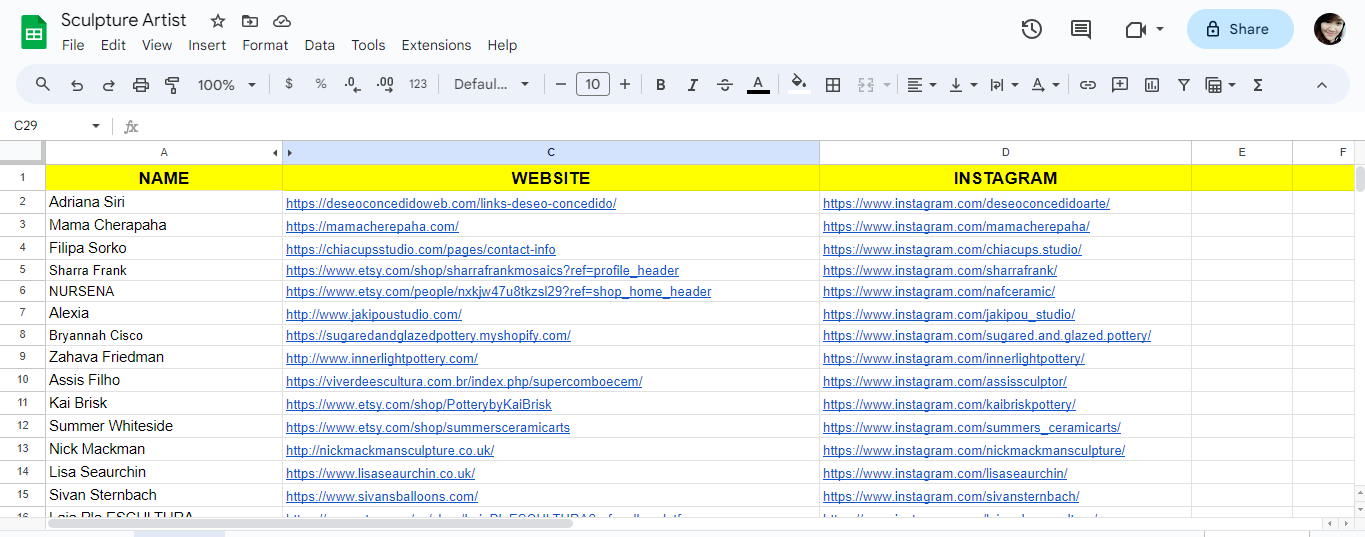Star the Sculpture Artist document
This screenshot has height=537, width=1365.
218,21
